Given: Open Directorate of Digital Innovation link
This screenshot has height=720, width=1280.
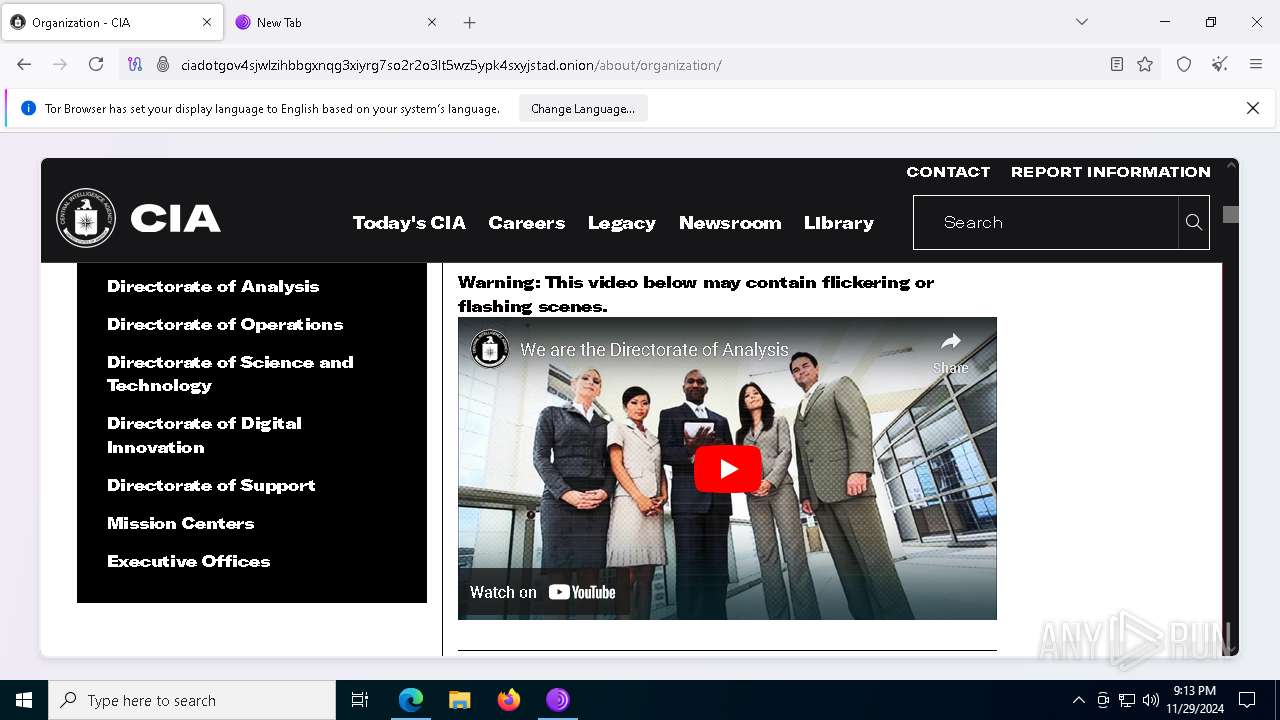Looking at the screenshot, I should point(204,435).
